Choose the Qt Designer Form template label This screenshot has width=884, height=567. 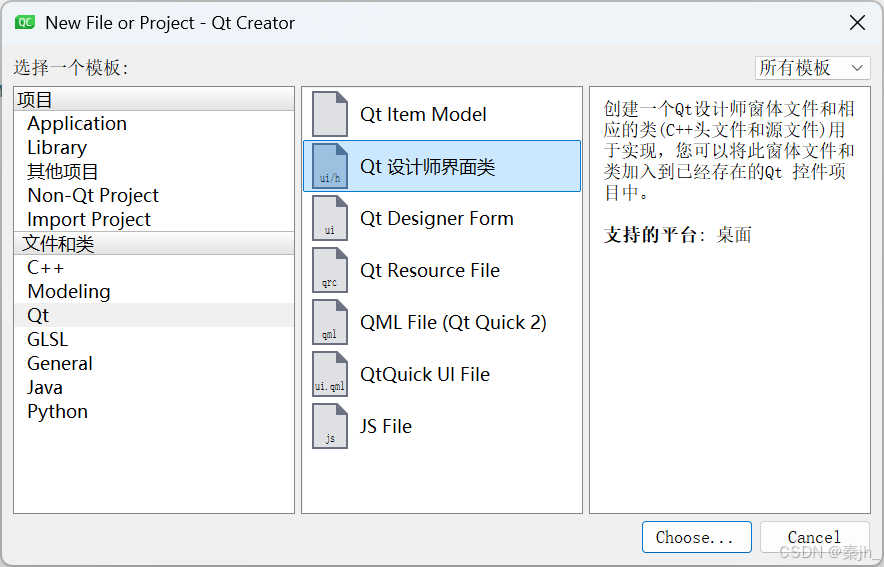coord(437,219)
